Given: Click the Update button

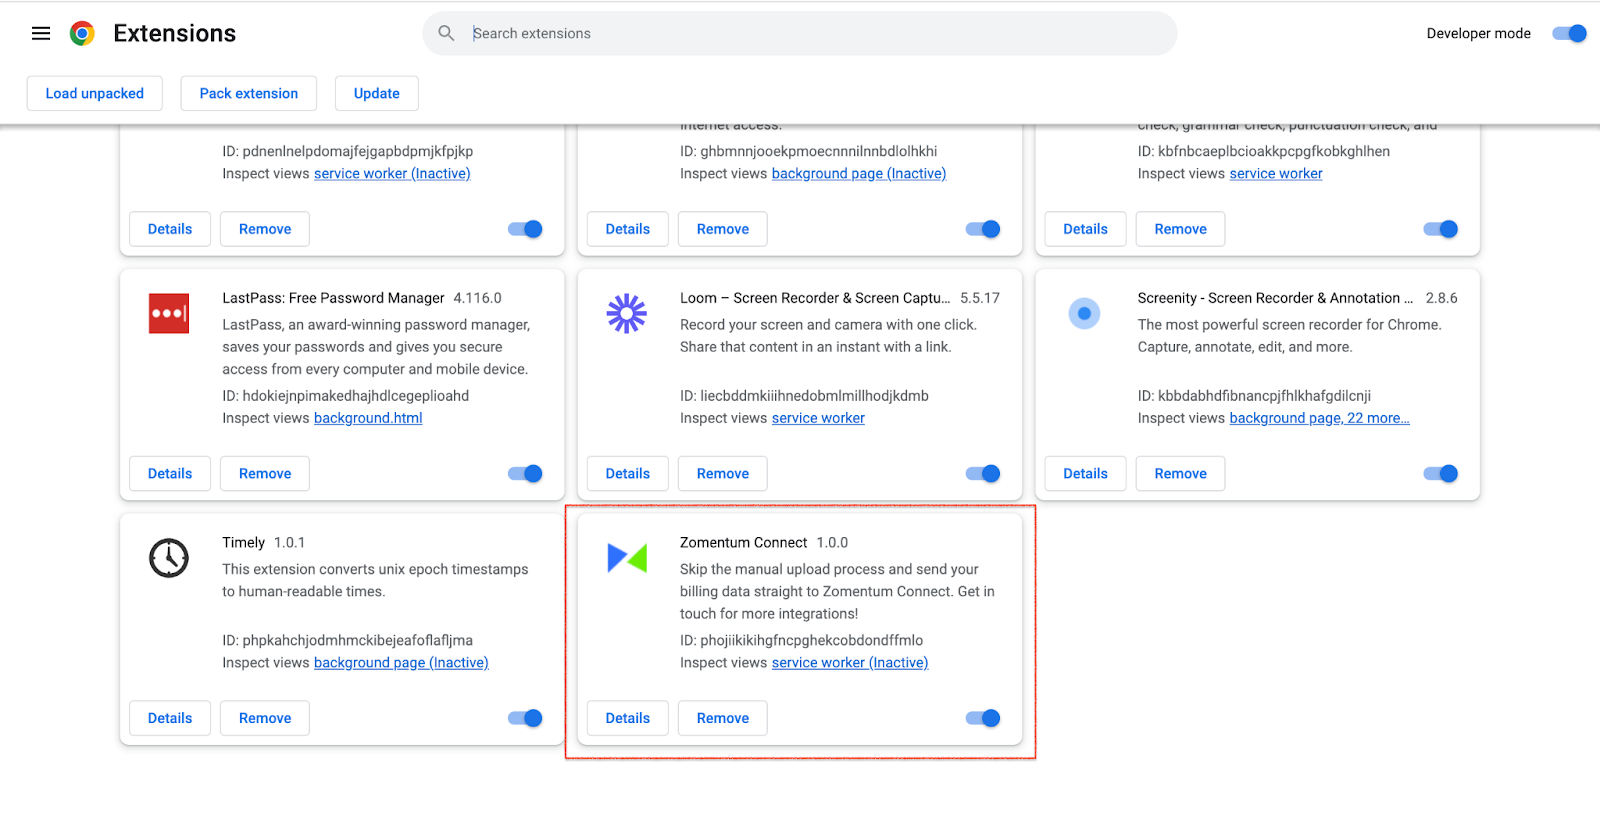Looking at the screenshot, I should pyautogui.click(x=377, y=93).
